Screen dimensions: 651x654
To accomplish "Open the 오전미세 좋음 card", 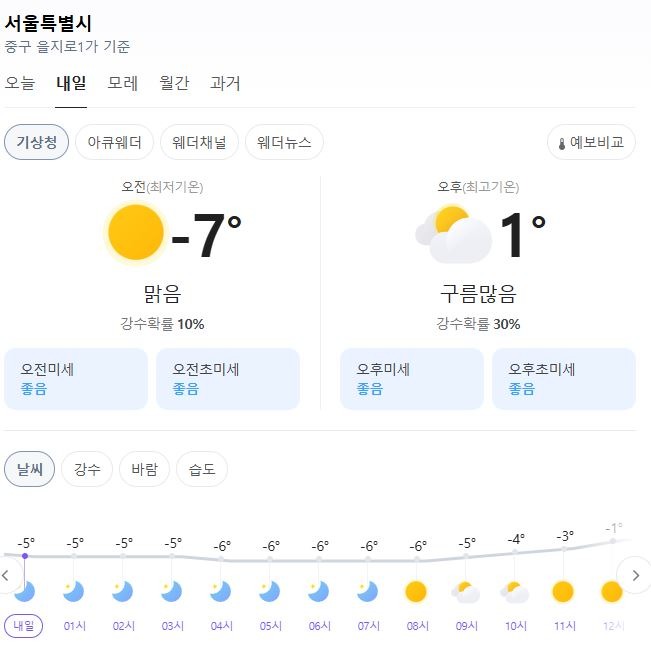I will (76, 379).
